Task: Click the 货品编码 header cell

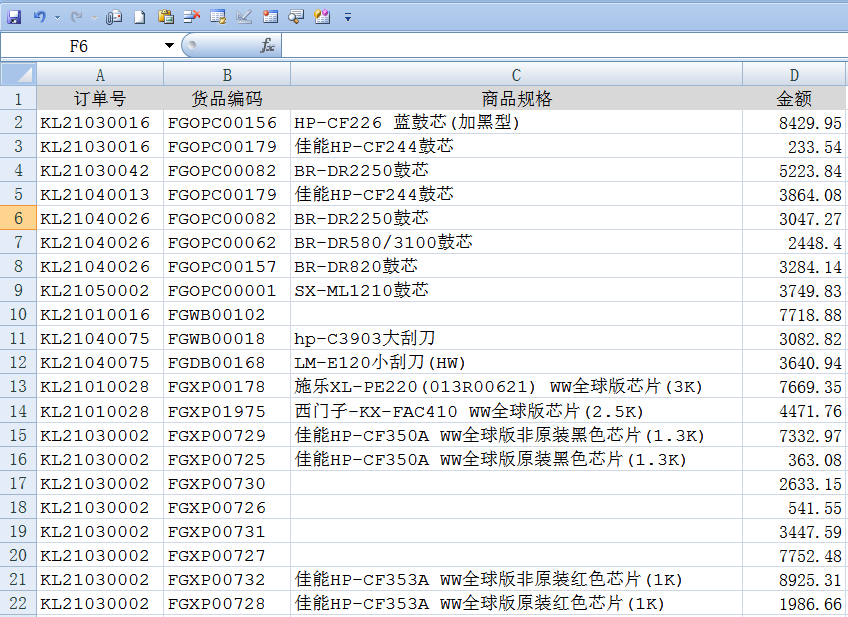Action: (x=227, y=98)
